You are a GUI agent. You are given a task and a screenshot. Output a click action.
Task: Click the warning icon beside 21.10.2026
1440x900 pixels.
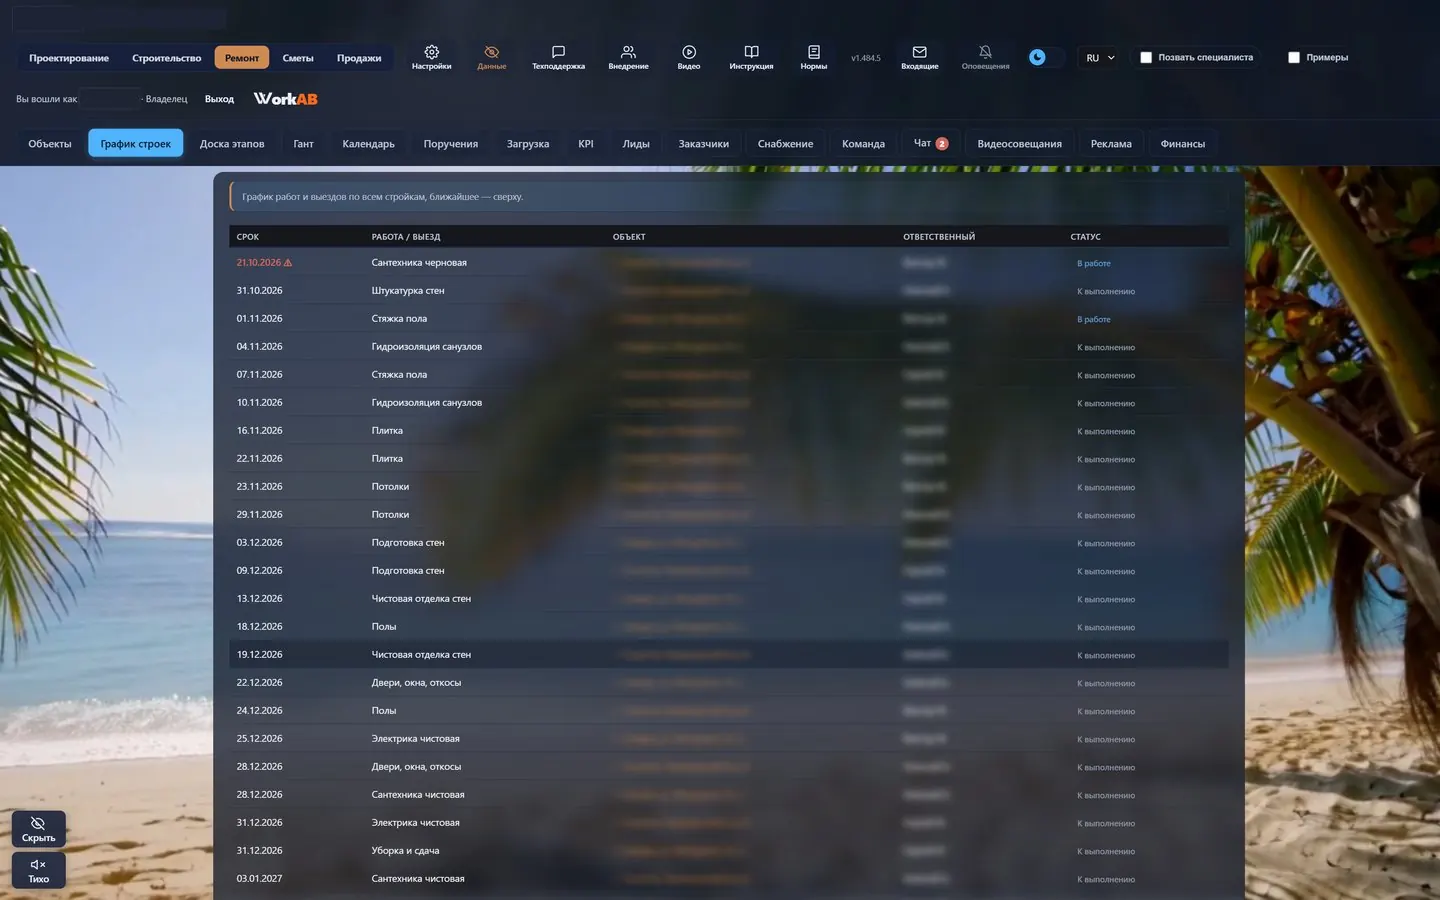click(288, 263)
